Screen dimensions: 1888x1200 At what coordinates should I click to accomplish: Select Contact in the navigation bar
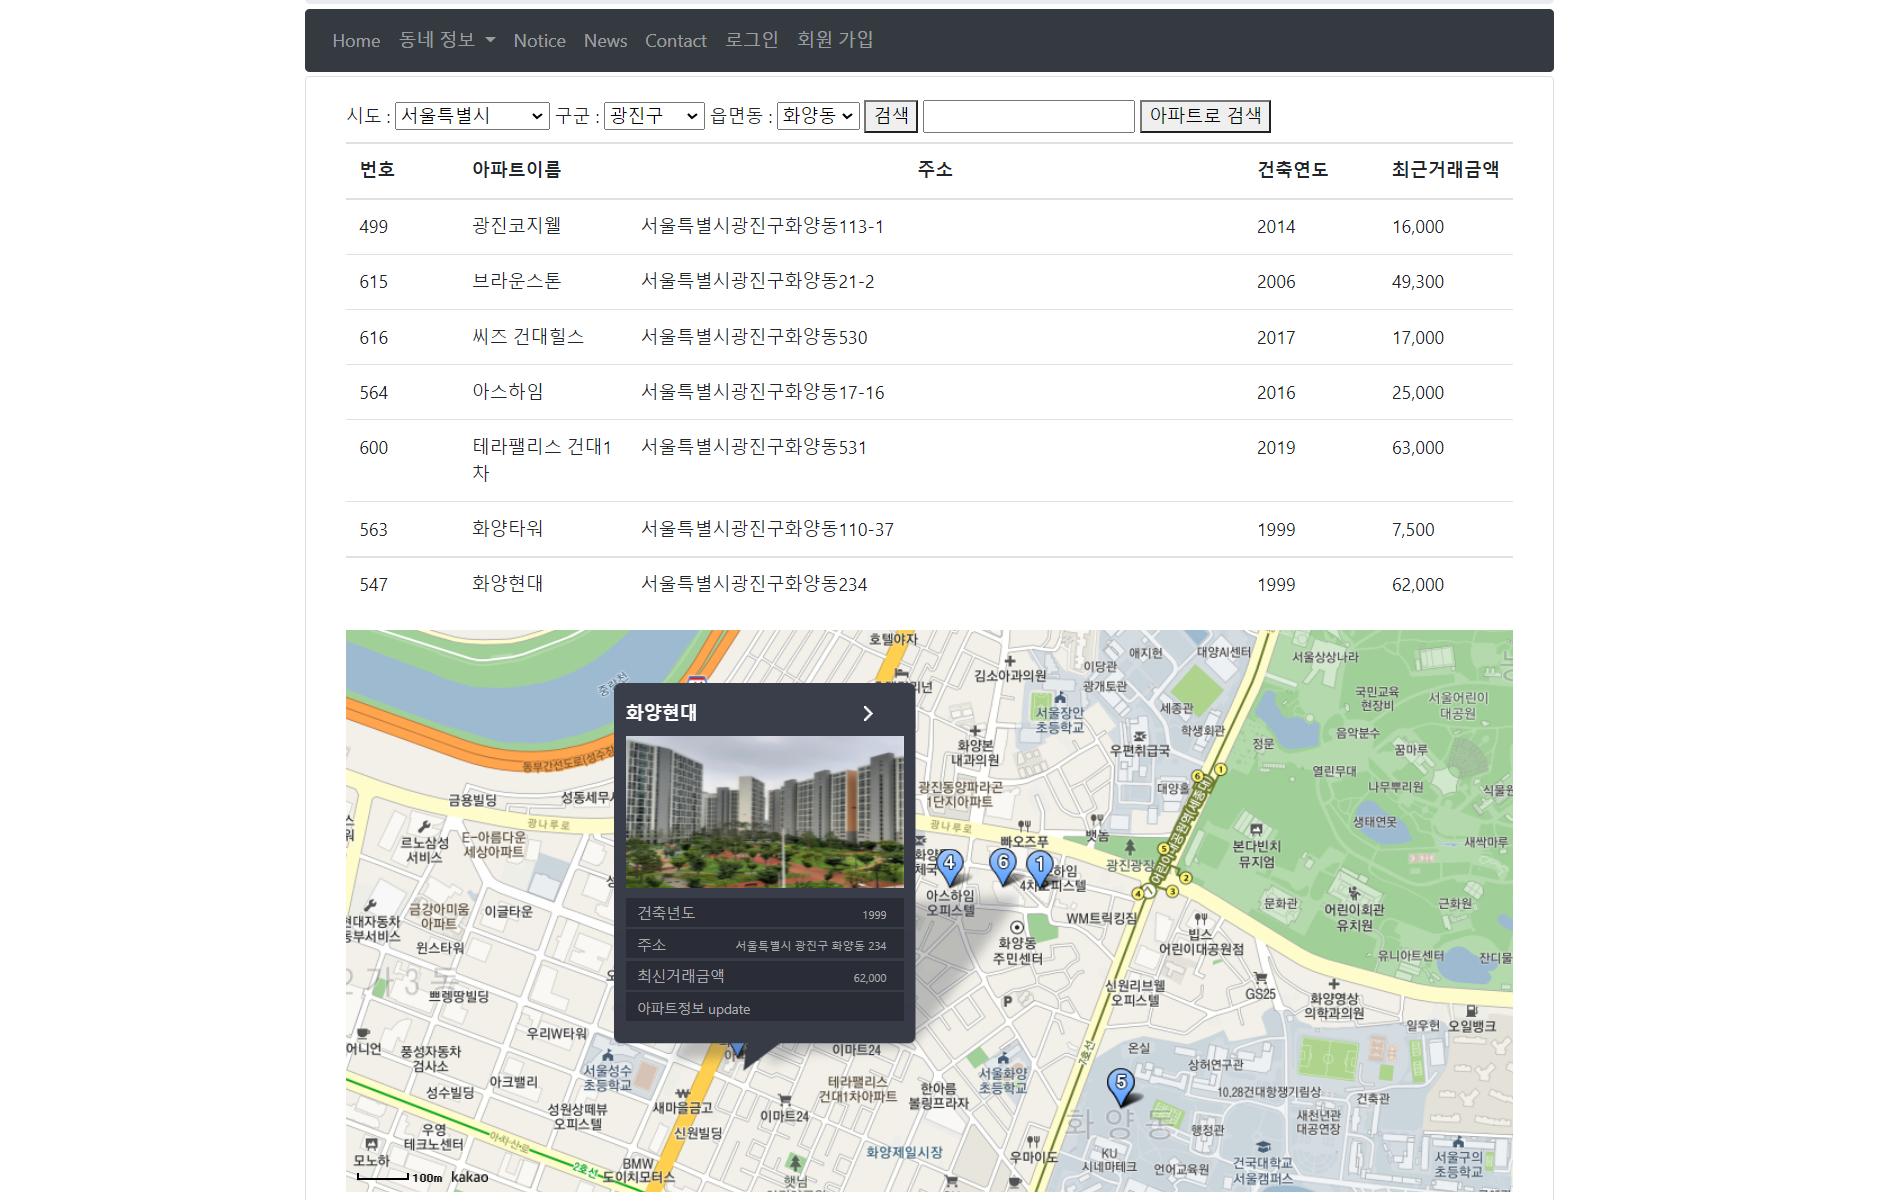pyautogui.click(x=676, y=40)
